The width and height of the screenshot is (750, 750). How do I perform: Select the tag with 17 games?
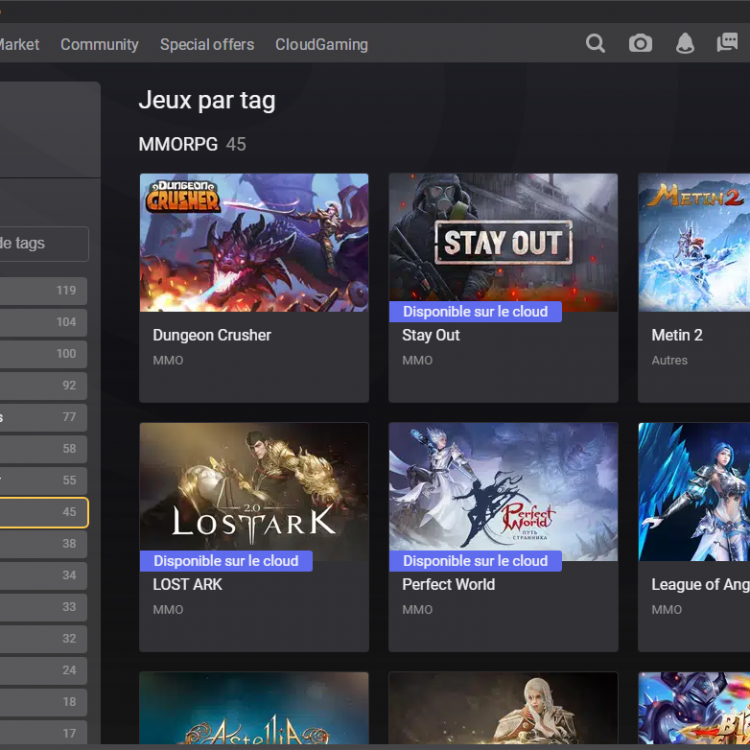pyautogui.click(x=44, y=732)
